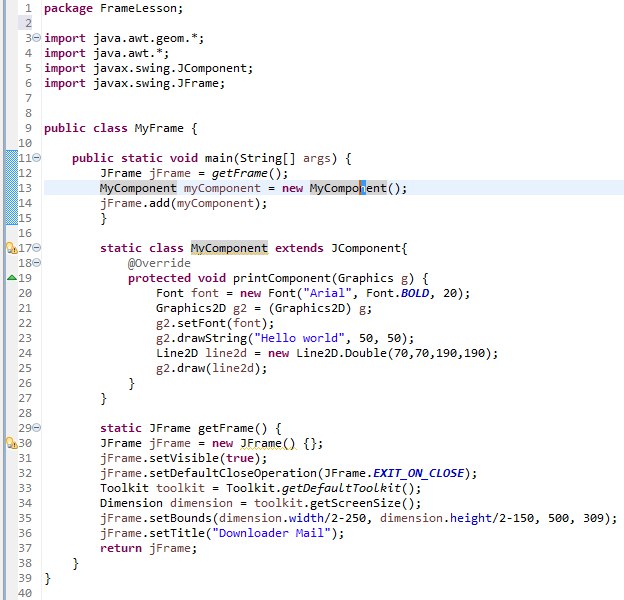Click the "Arial" string literal
624x600 pixels.
pyautogui.click(x=327, y=293)
